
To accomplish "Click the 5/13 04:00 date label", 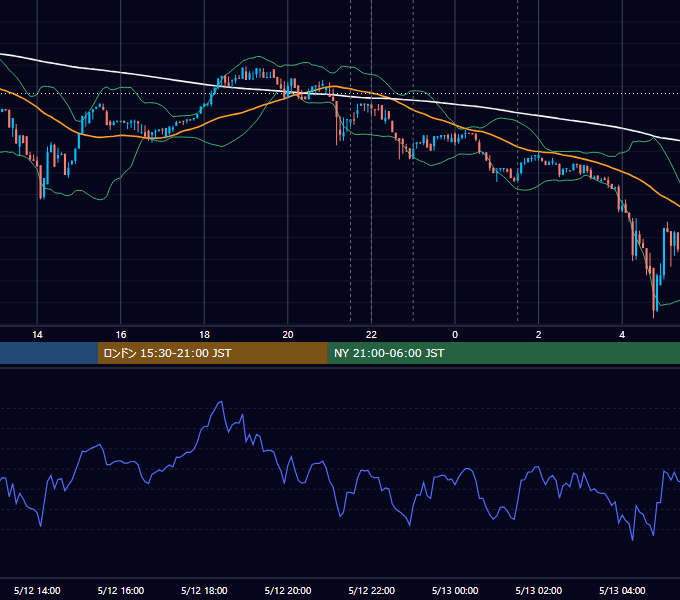I will (x=622, y=590).
